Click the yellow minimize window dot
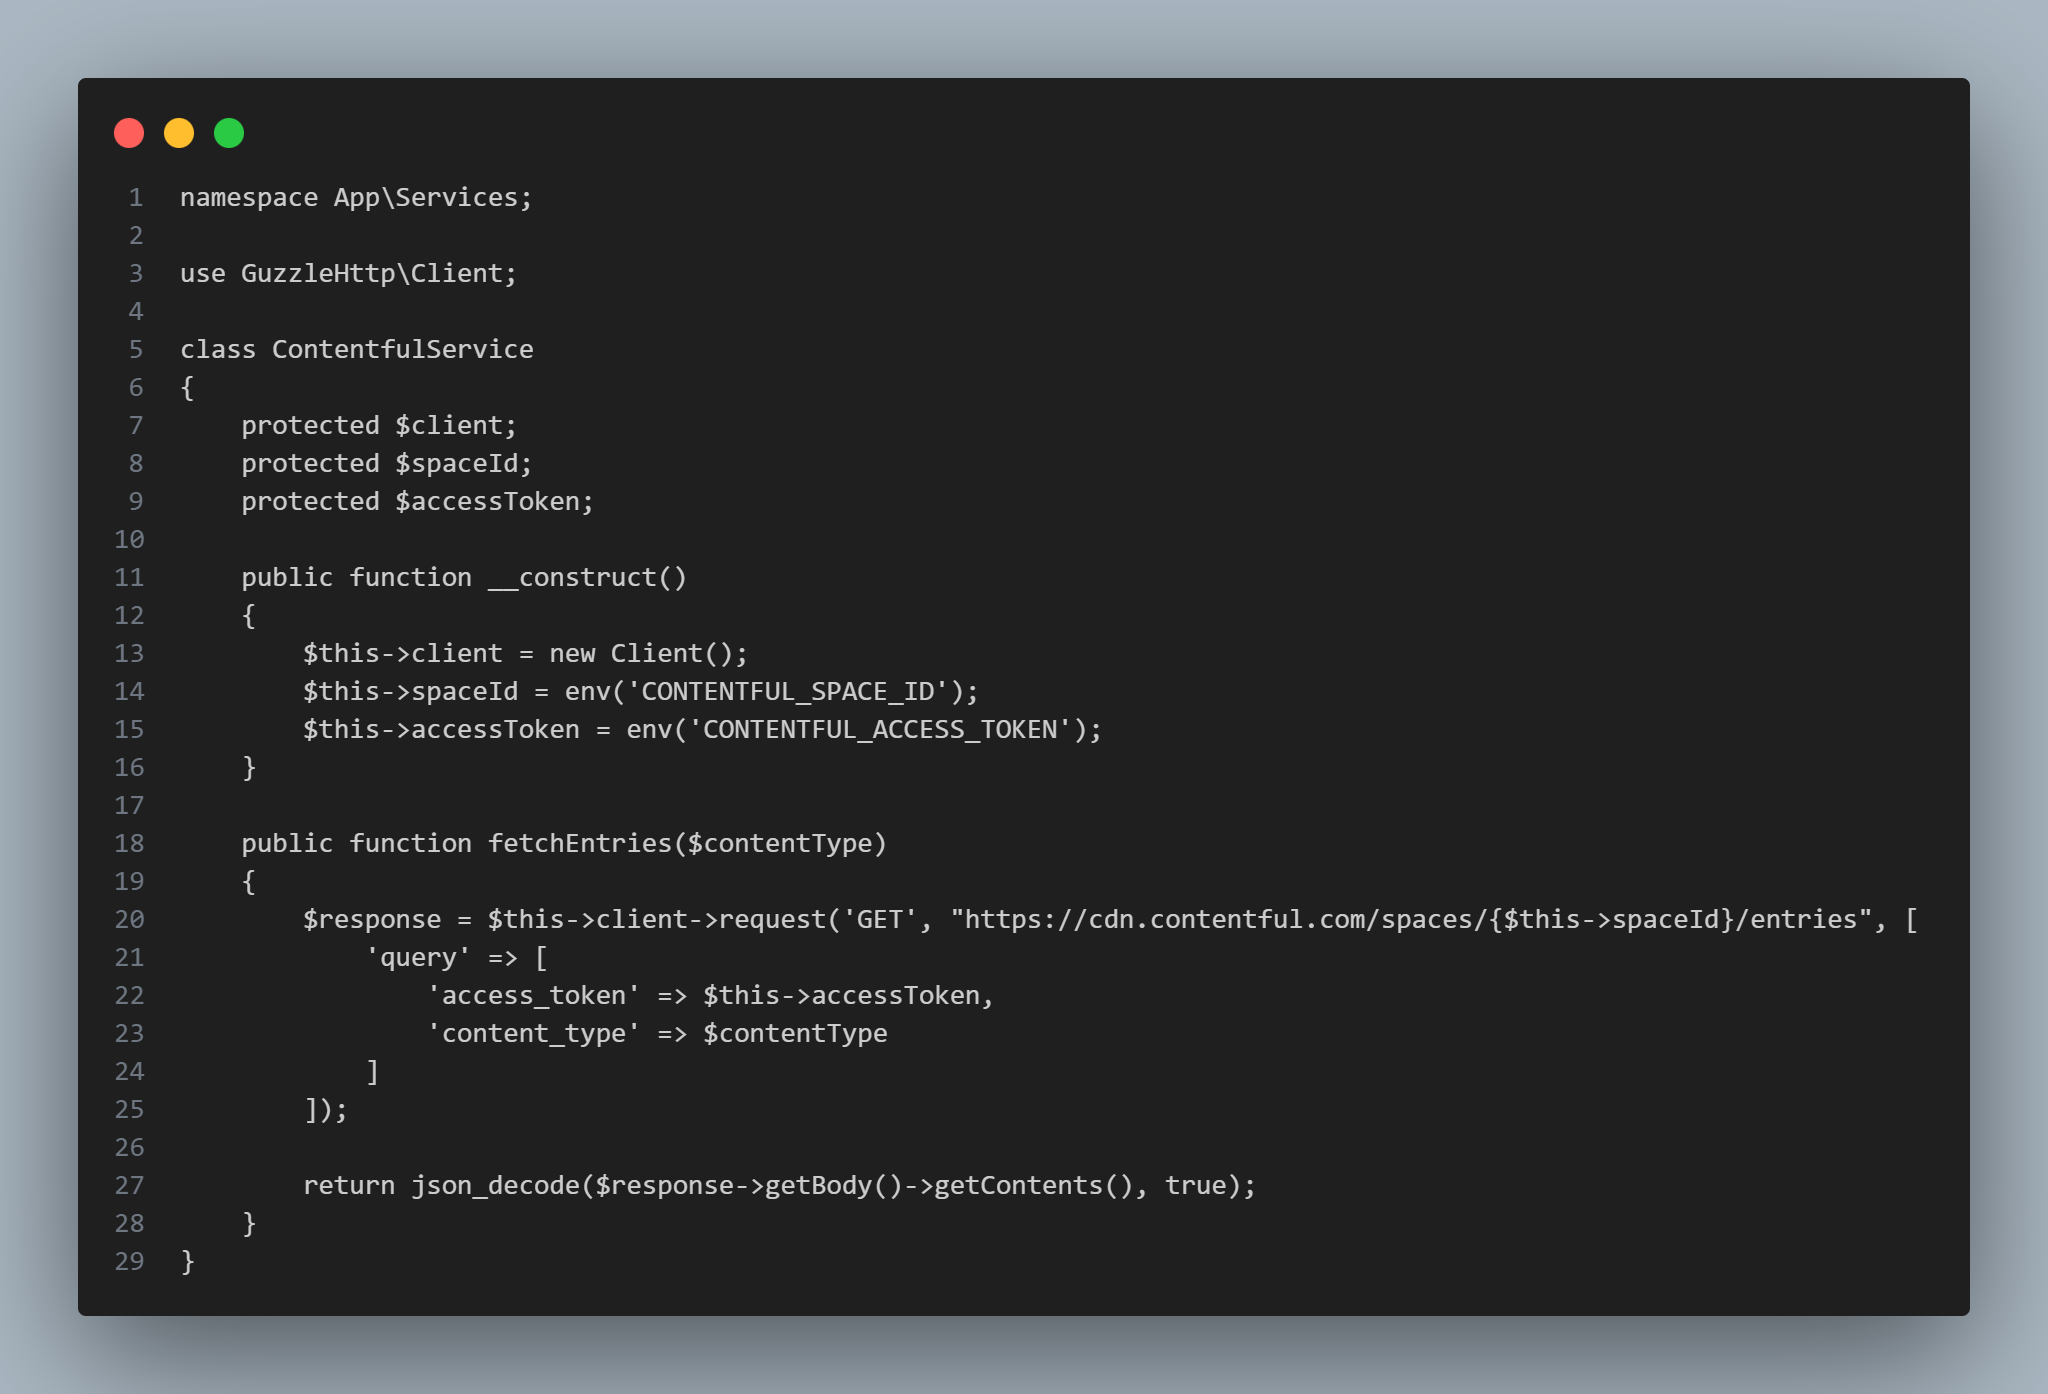The width and height of the screenshot is (2048, 1394). pos(179,133)
